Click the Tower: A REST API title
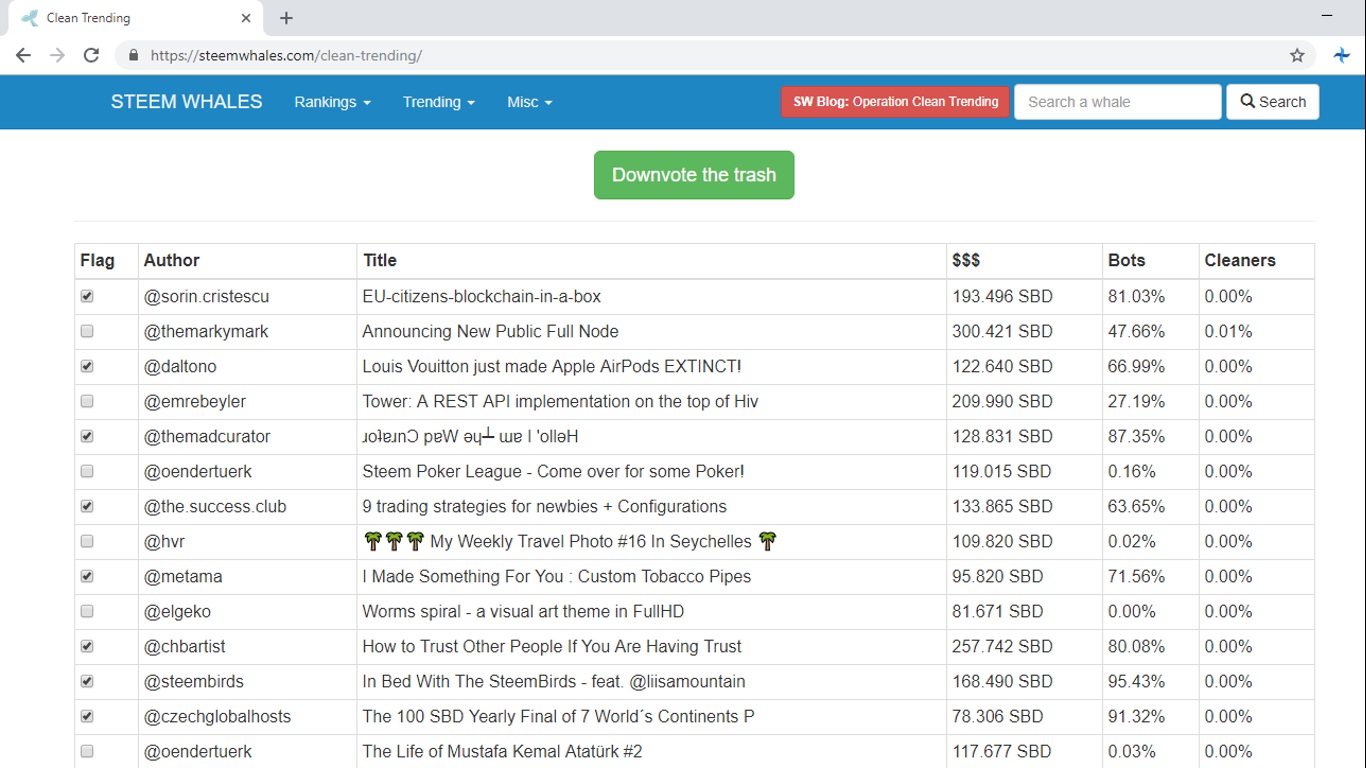The width and height of the screenshot is (1366, 768). [x=560, y=401]
